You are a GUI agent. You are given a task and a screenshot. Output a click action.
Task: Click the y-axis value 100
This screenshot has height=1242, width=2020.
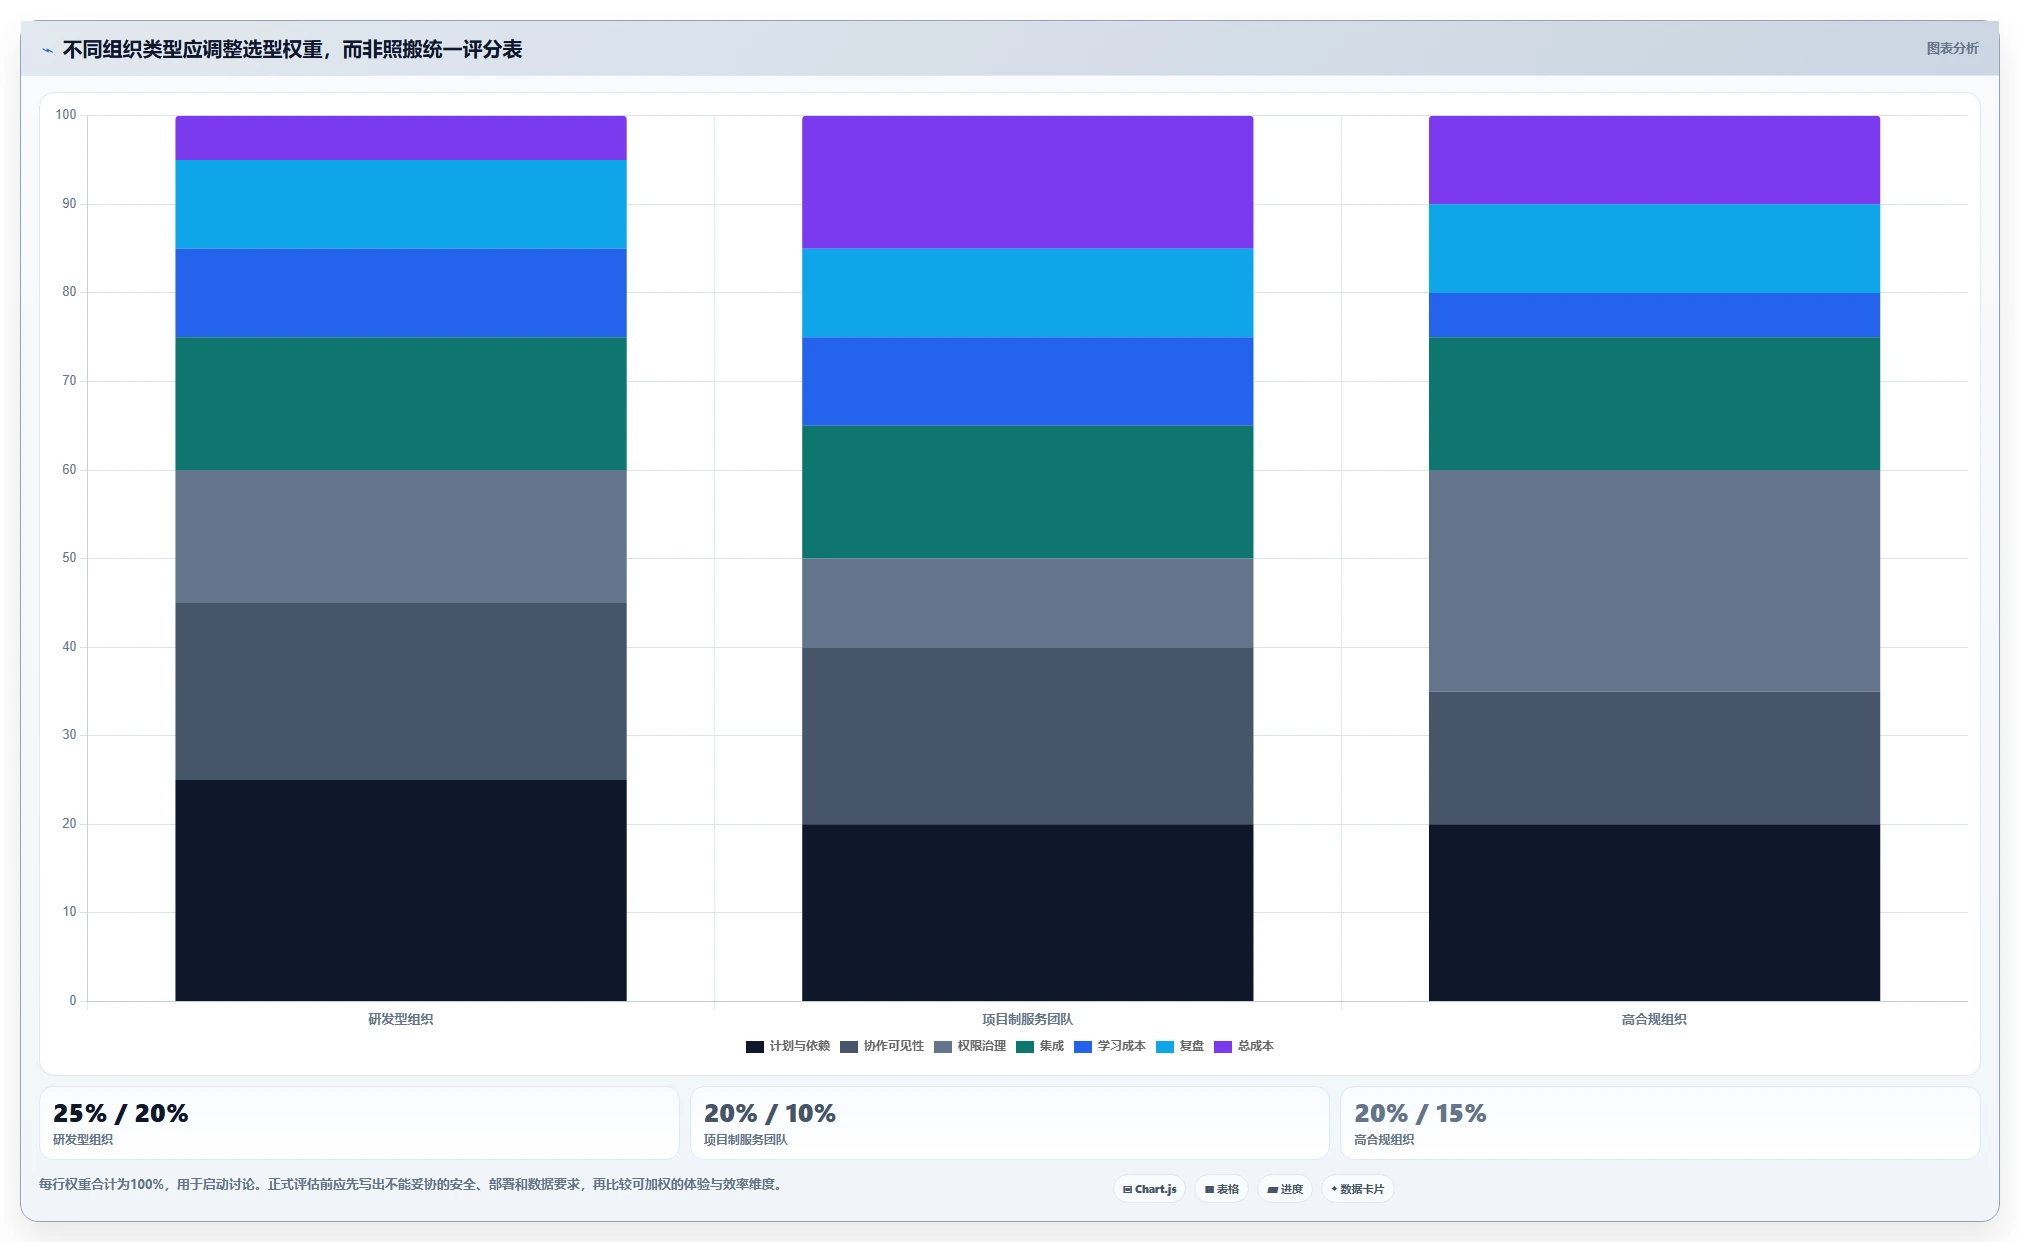(x=66, y=115)
